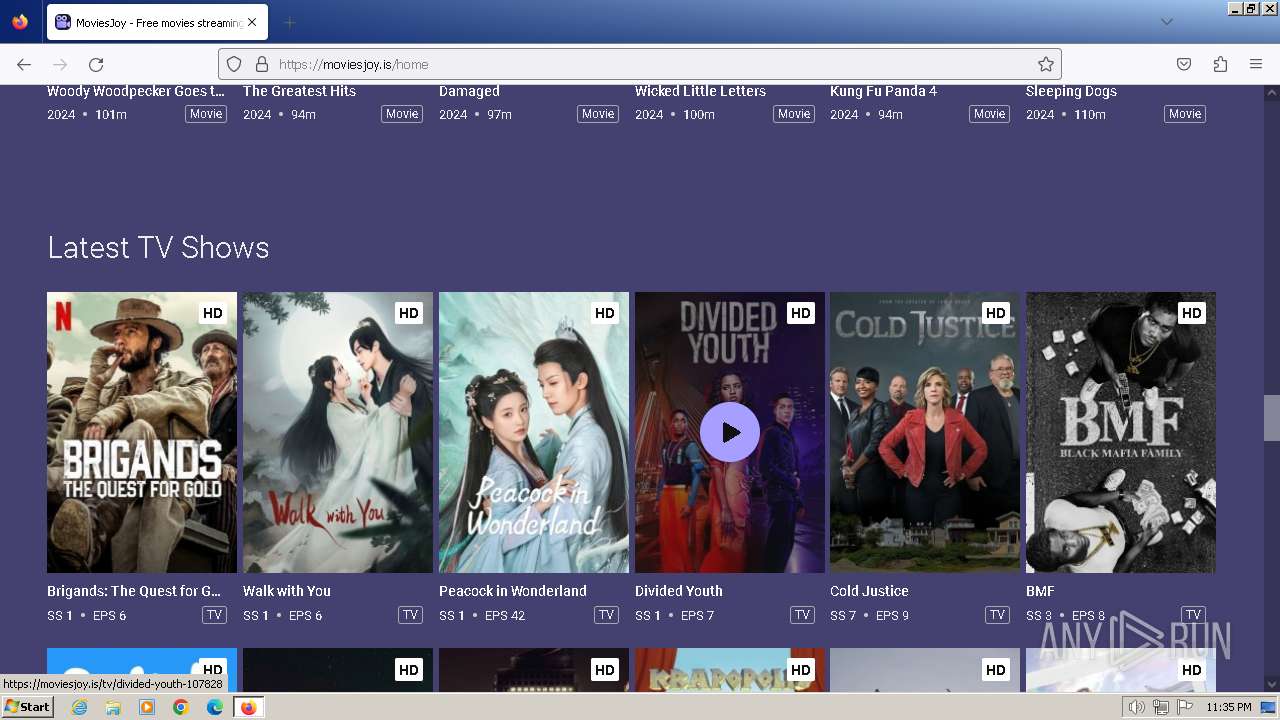Image resolution: width=1280 pixels, height=720 pixels.
Task: Open Walk with You title link
Action: pyautogui.click(x=287, y=591)
